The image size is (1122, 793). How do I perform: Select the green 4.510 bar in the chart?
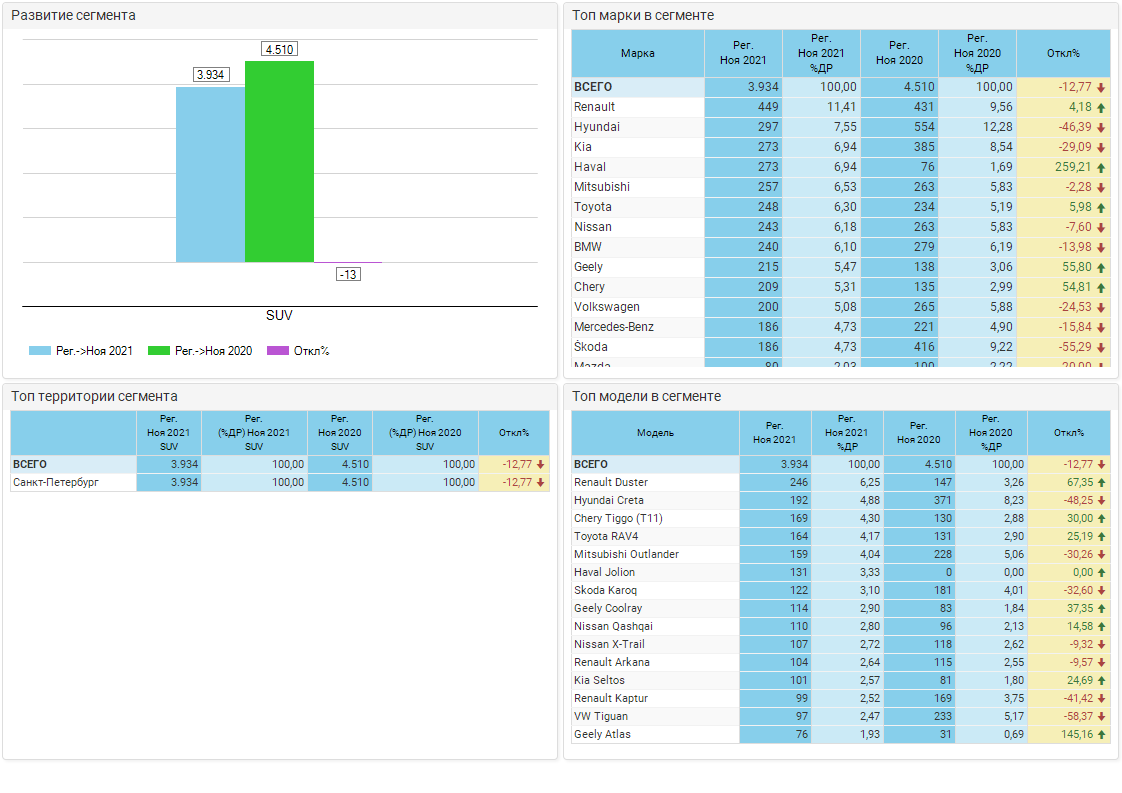pos(279,161)
